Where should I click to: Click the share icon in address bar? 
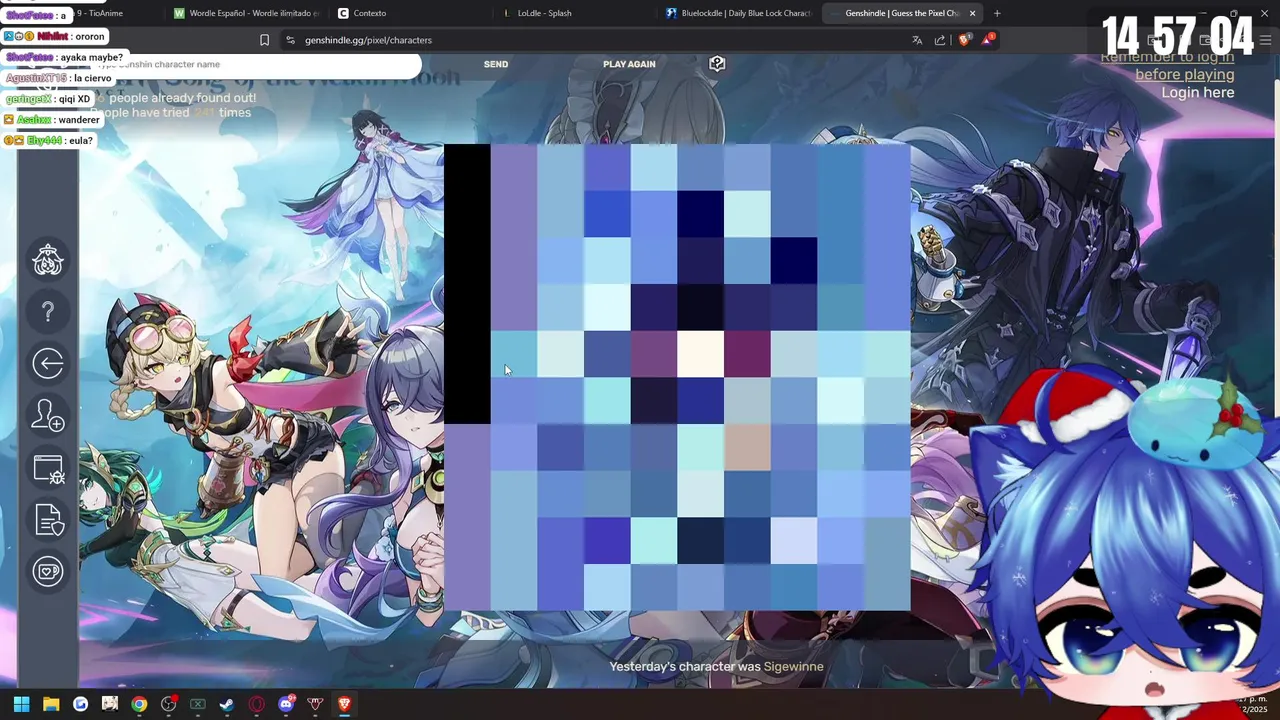tap(940, 40)
